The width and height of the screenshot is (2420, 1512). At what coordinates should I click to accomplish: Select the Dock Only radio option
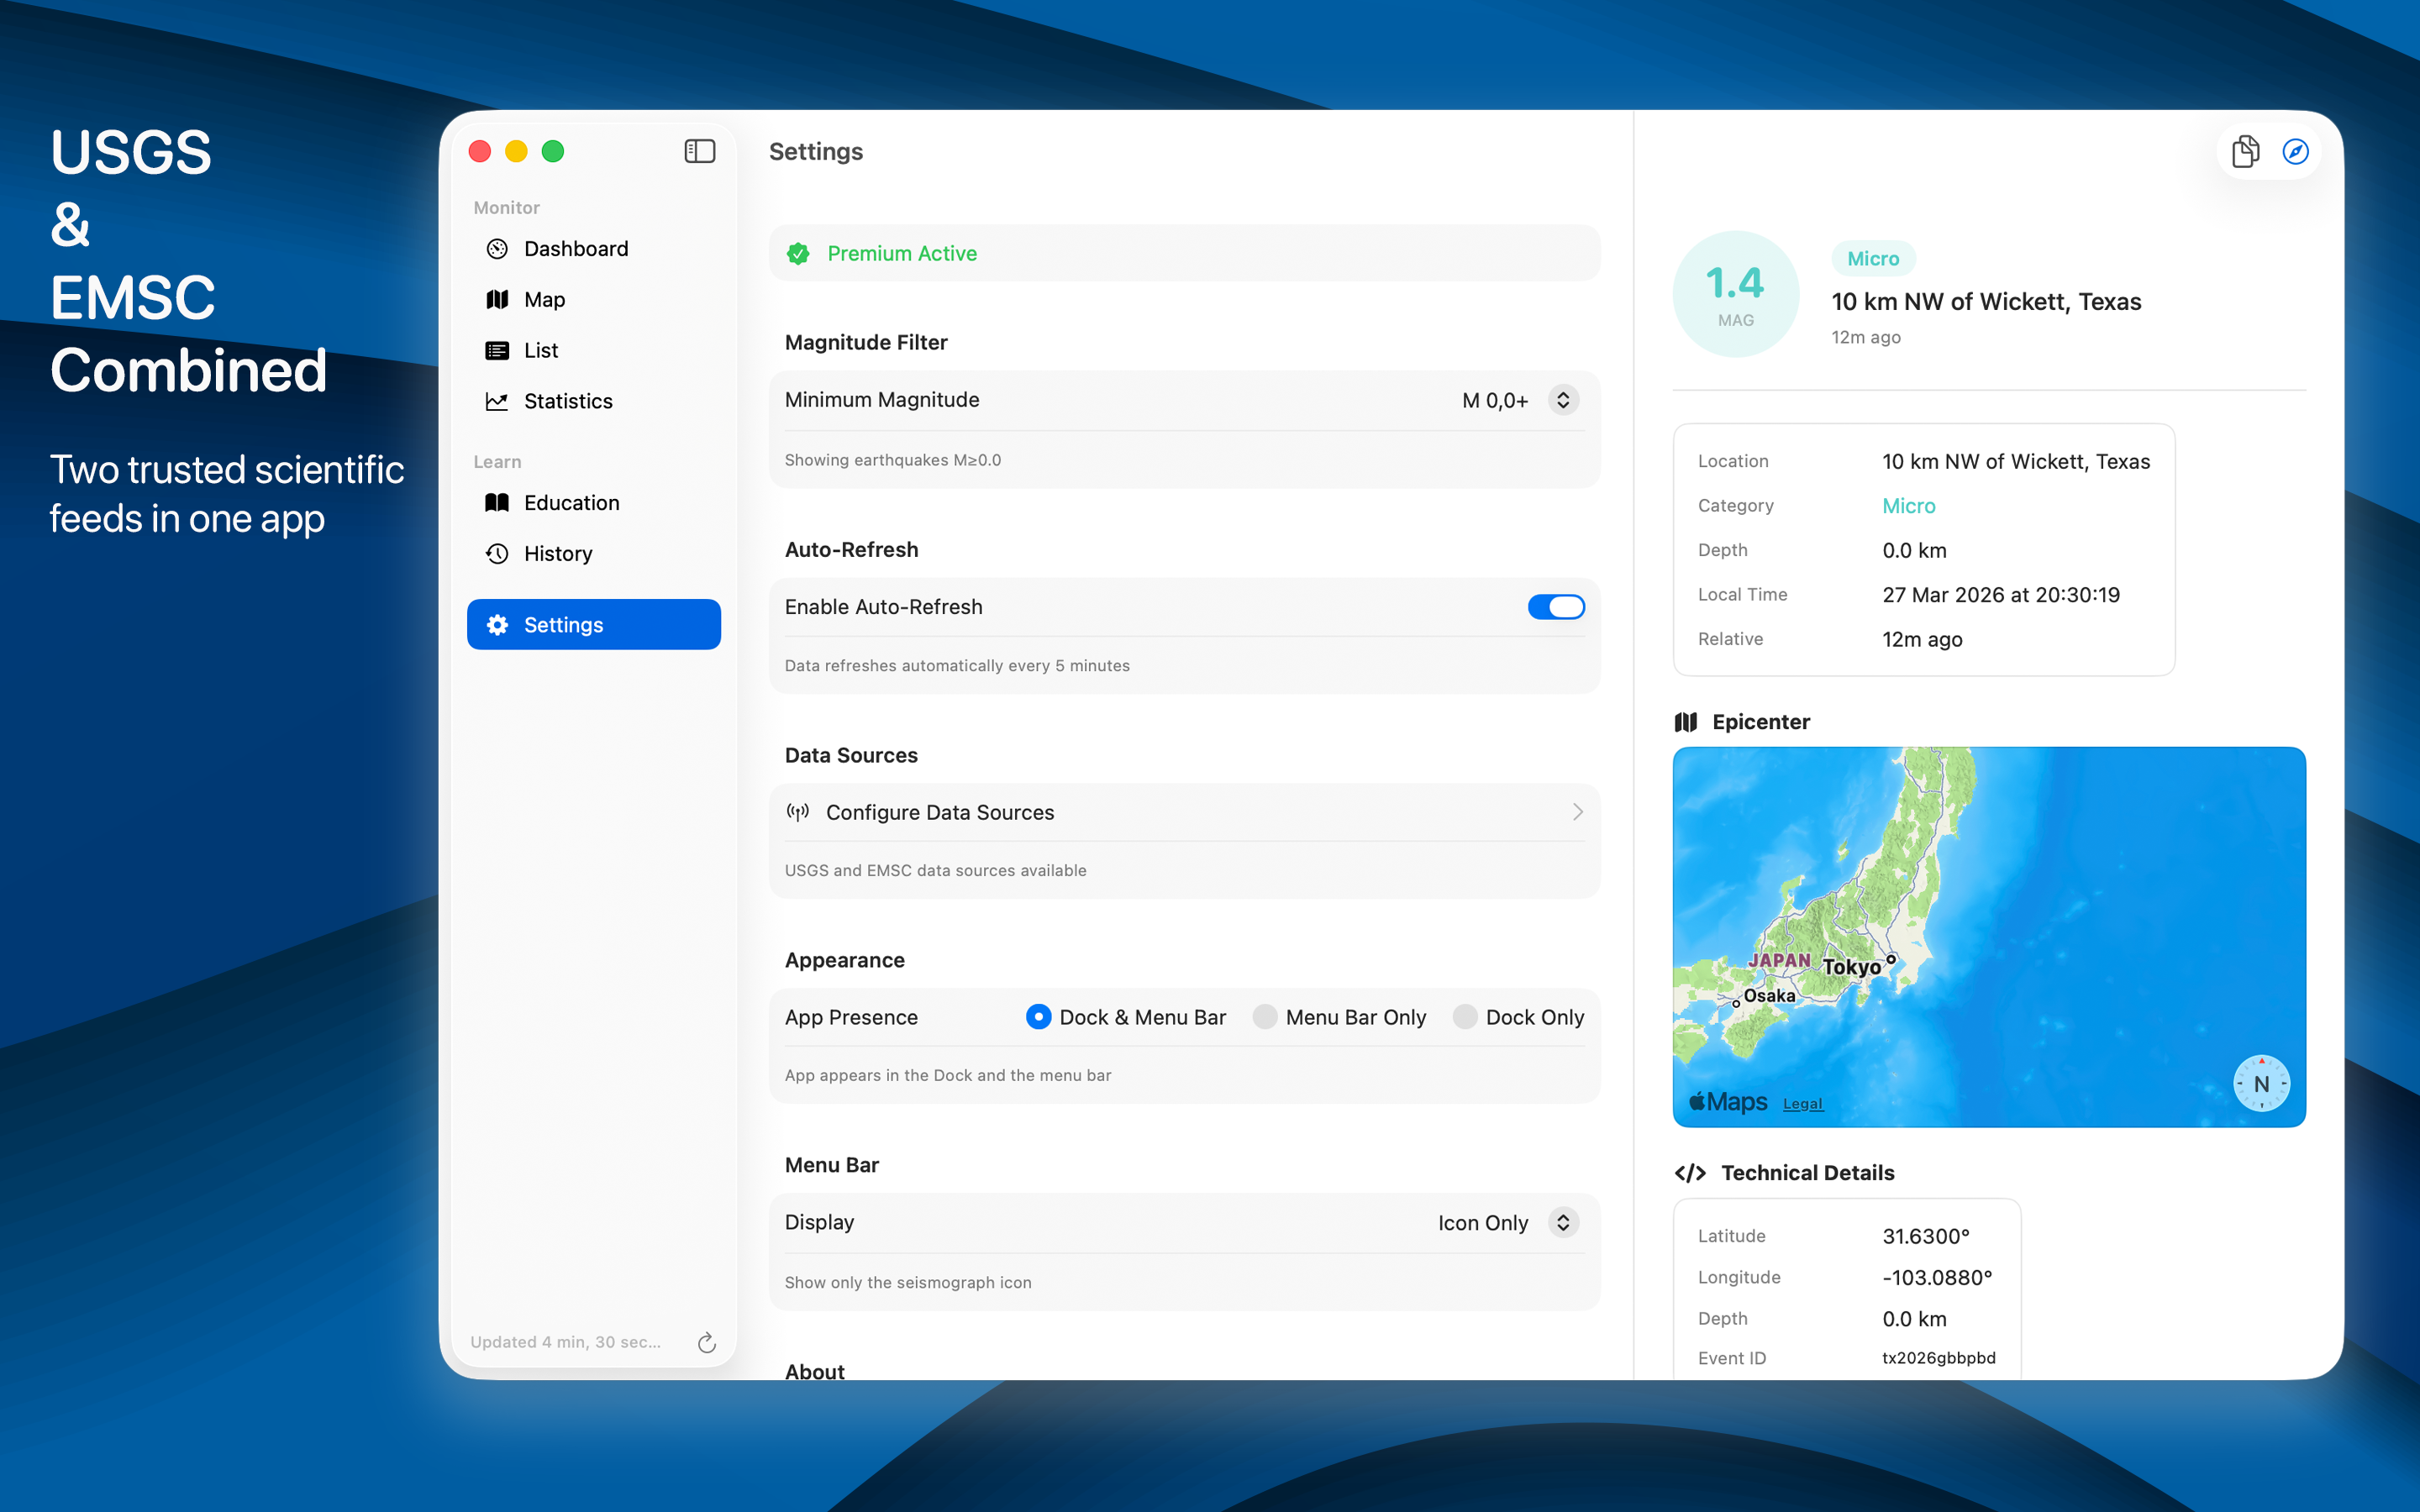click(1465, 1017)
